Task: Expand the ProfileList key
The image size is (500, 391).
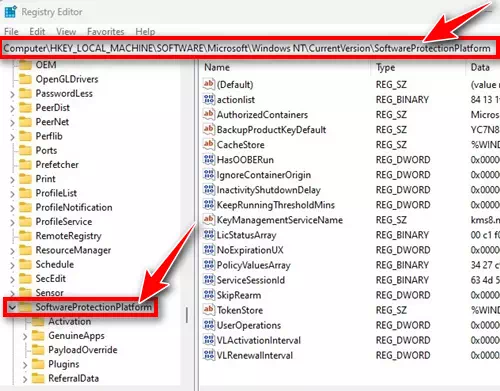Action: pyautogui.click(x=12, y=194)
